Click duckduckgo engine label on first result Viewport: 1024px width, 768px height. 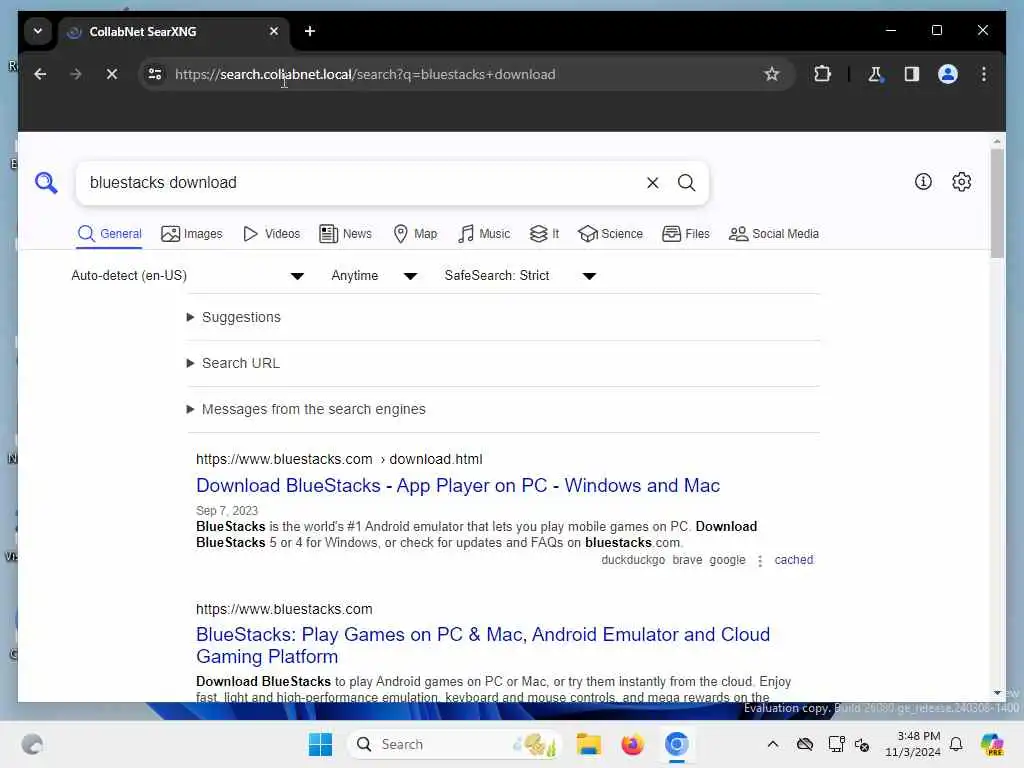click(633, 560)
